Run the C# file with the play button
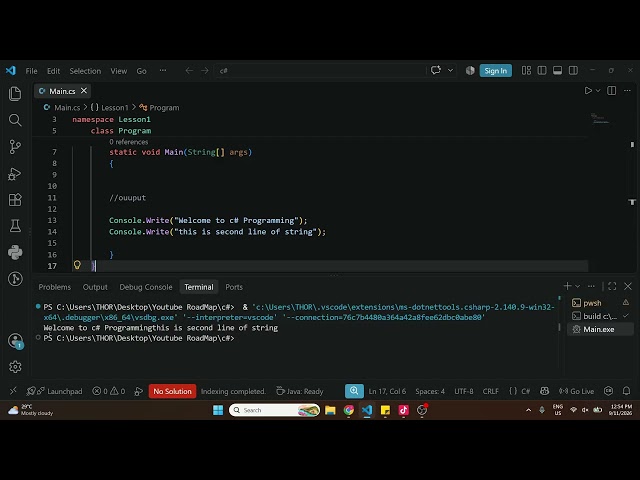The width and height of the screenshot is (640, 480). point(588,91)
